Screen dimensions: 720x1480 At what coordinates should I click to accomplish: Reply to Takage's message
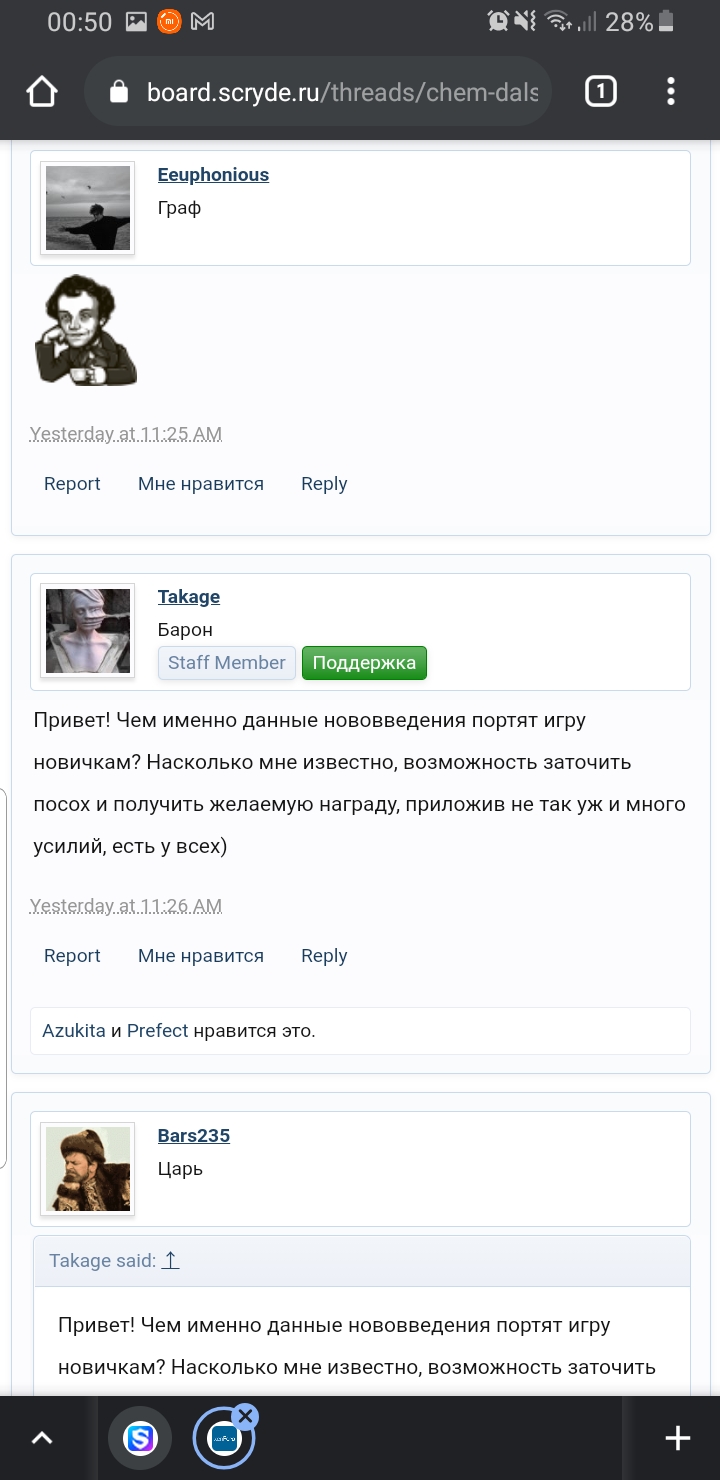(x=323, y=955)
